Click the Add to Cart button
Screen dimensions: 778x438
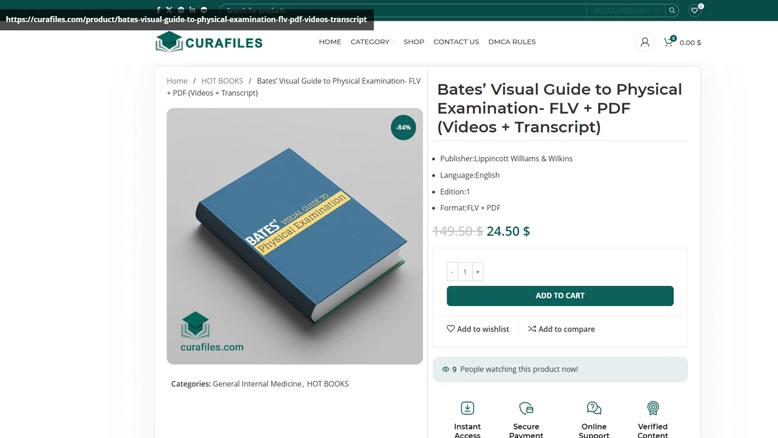click(560, 296)
